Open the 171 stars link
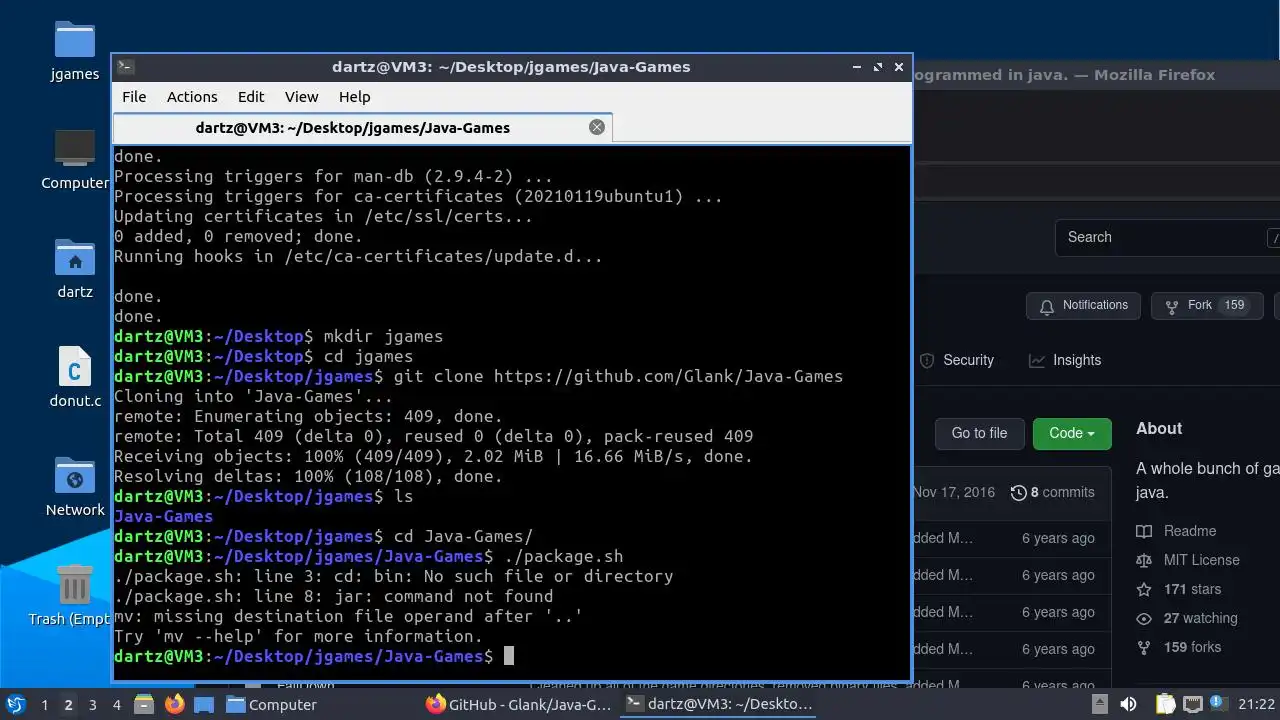Screen dimensions: 1280x720 (x=1178, y=589)
